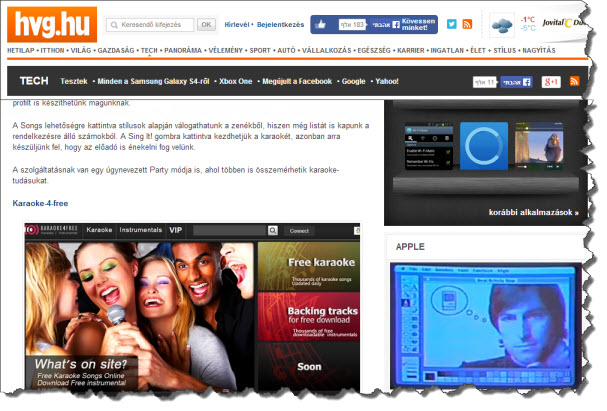Screen dimensions: 607x411
Task: Click the Free karaoke tile
Action: 309,266
